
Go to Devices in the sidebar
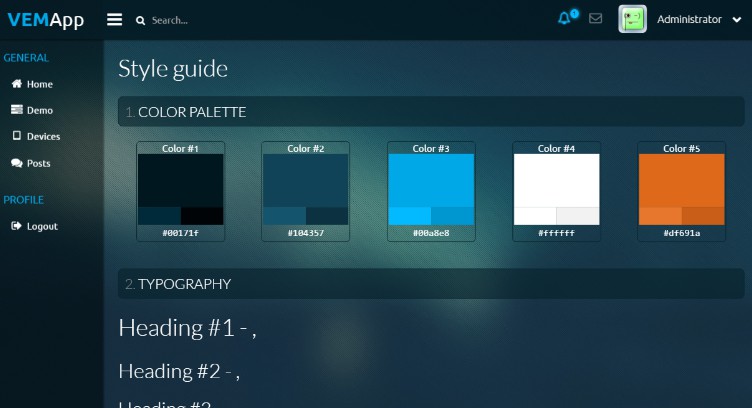click(43, 136)
